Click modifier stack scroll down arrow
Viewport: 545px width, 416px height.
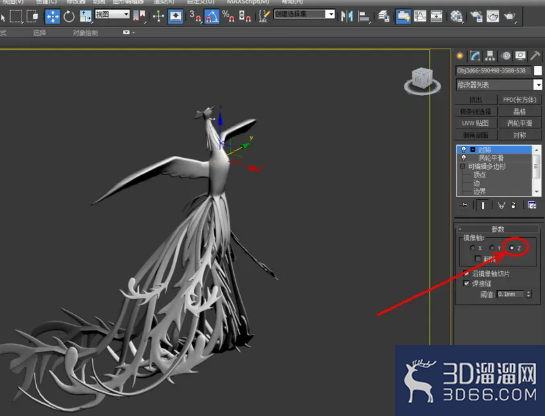point(537,191)
